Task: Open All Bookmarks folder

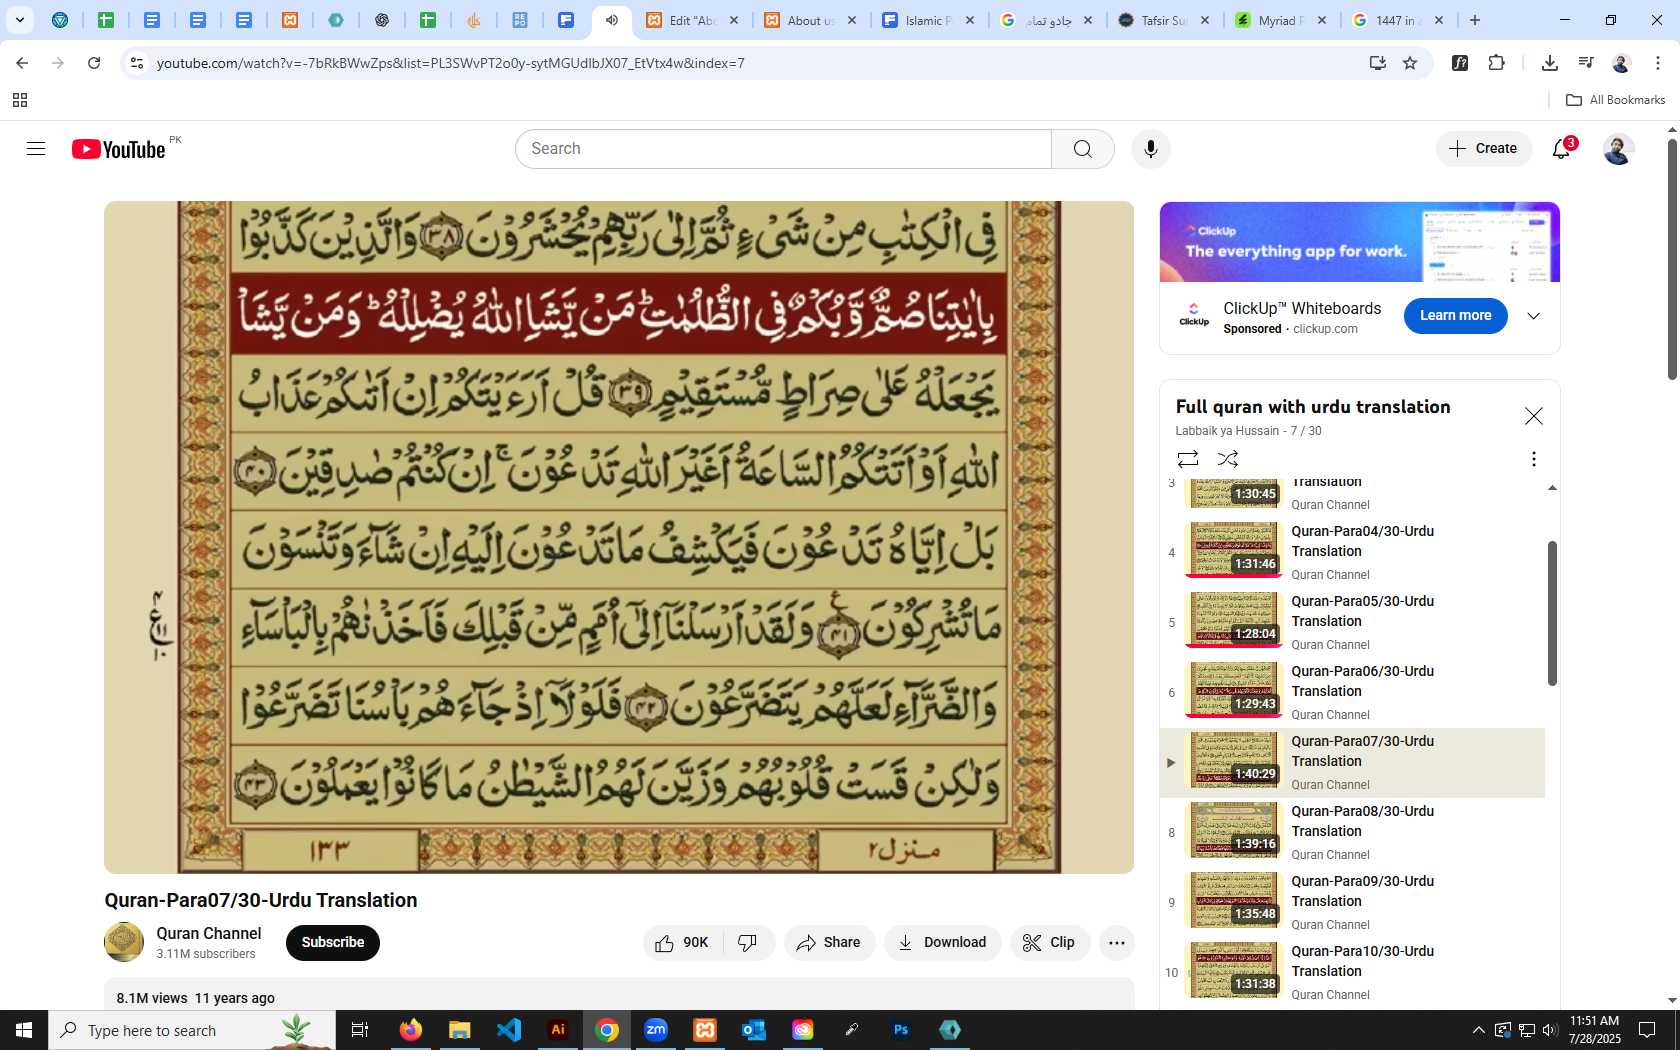Action: click(1615, 100)
